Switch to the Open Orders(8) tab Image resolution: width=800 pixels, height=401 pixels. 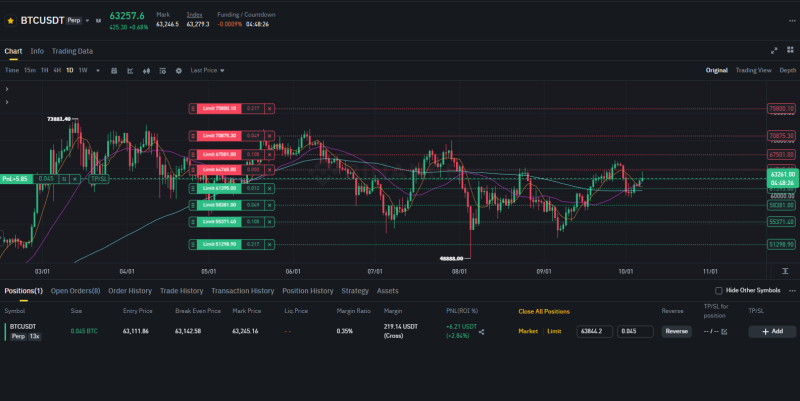76,291
